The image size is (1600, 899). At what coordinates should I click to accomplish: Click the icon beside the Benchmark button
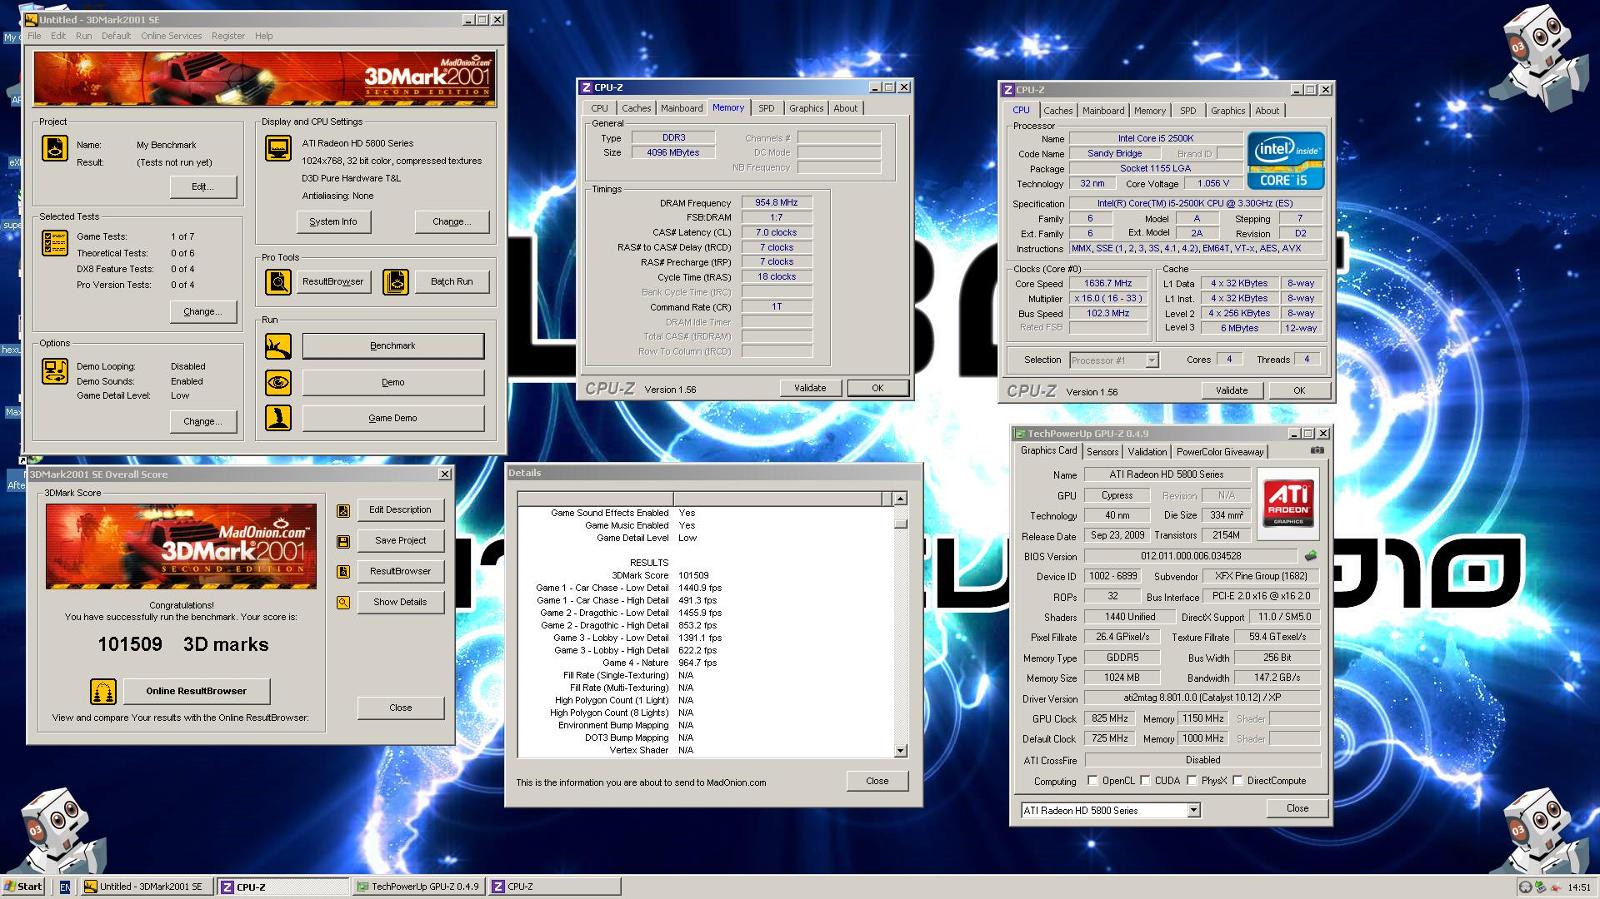[x=278, y=346]
